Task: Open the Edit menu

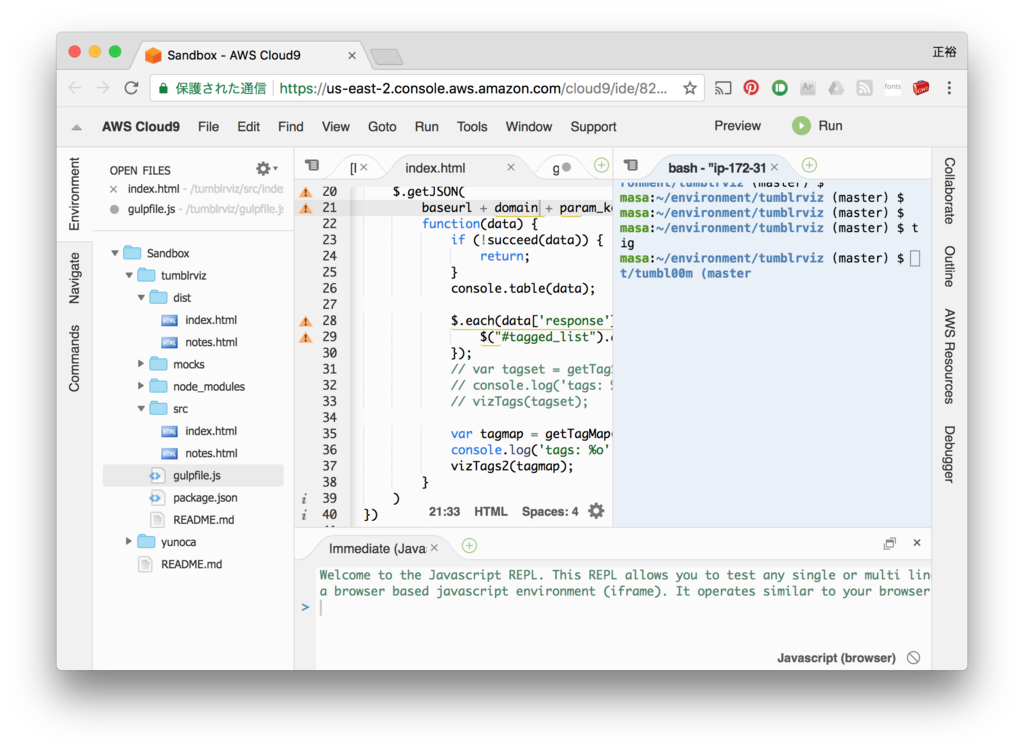Action: click(x=248, y=127)
